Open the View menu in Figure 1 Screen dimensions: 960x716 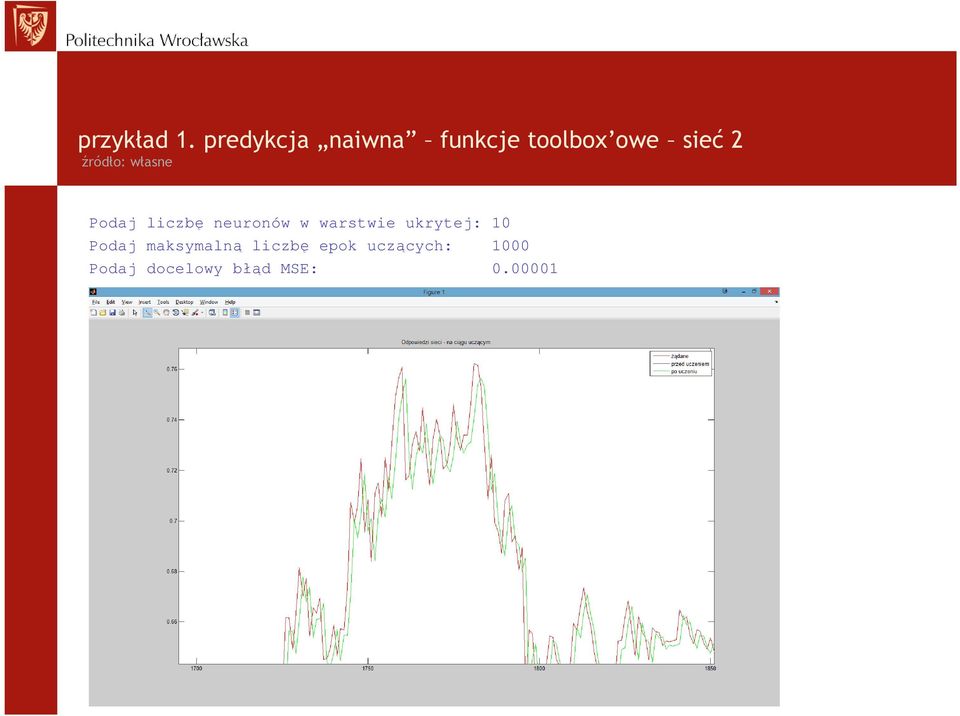coord(127,302)
